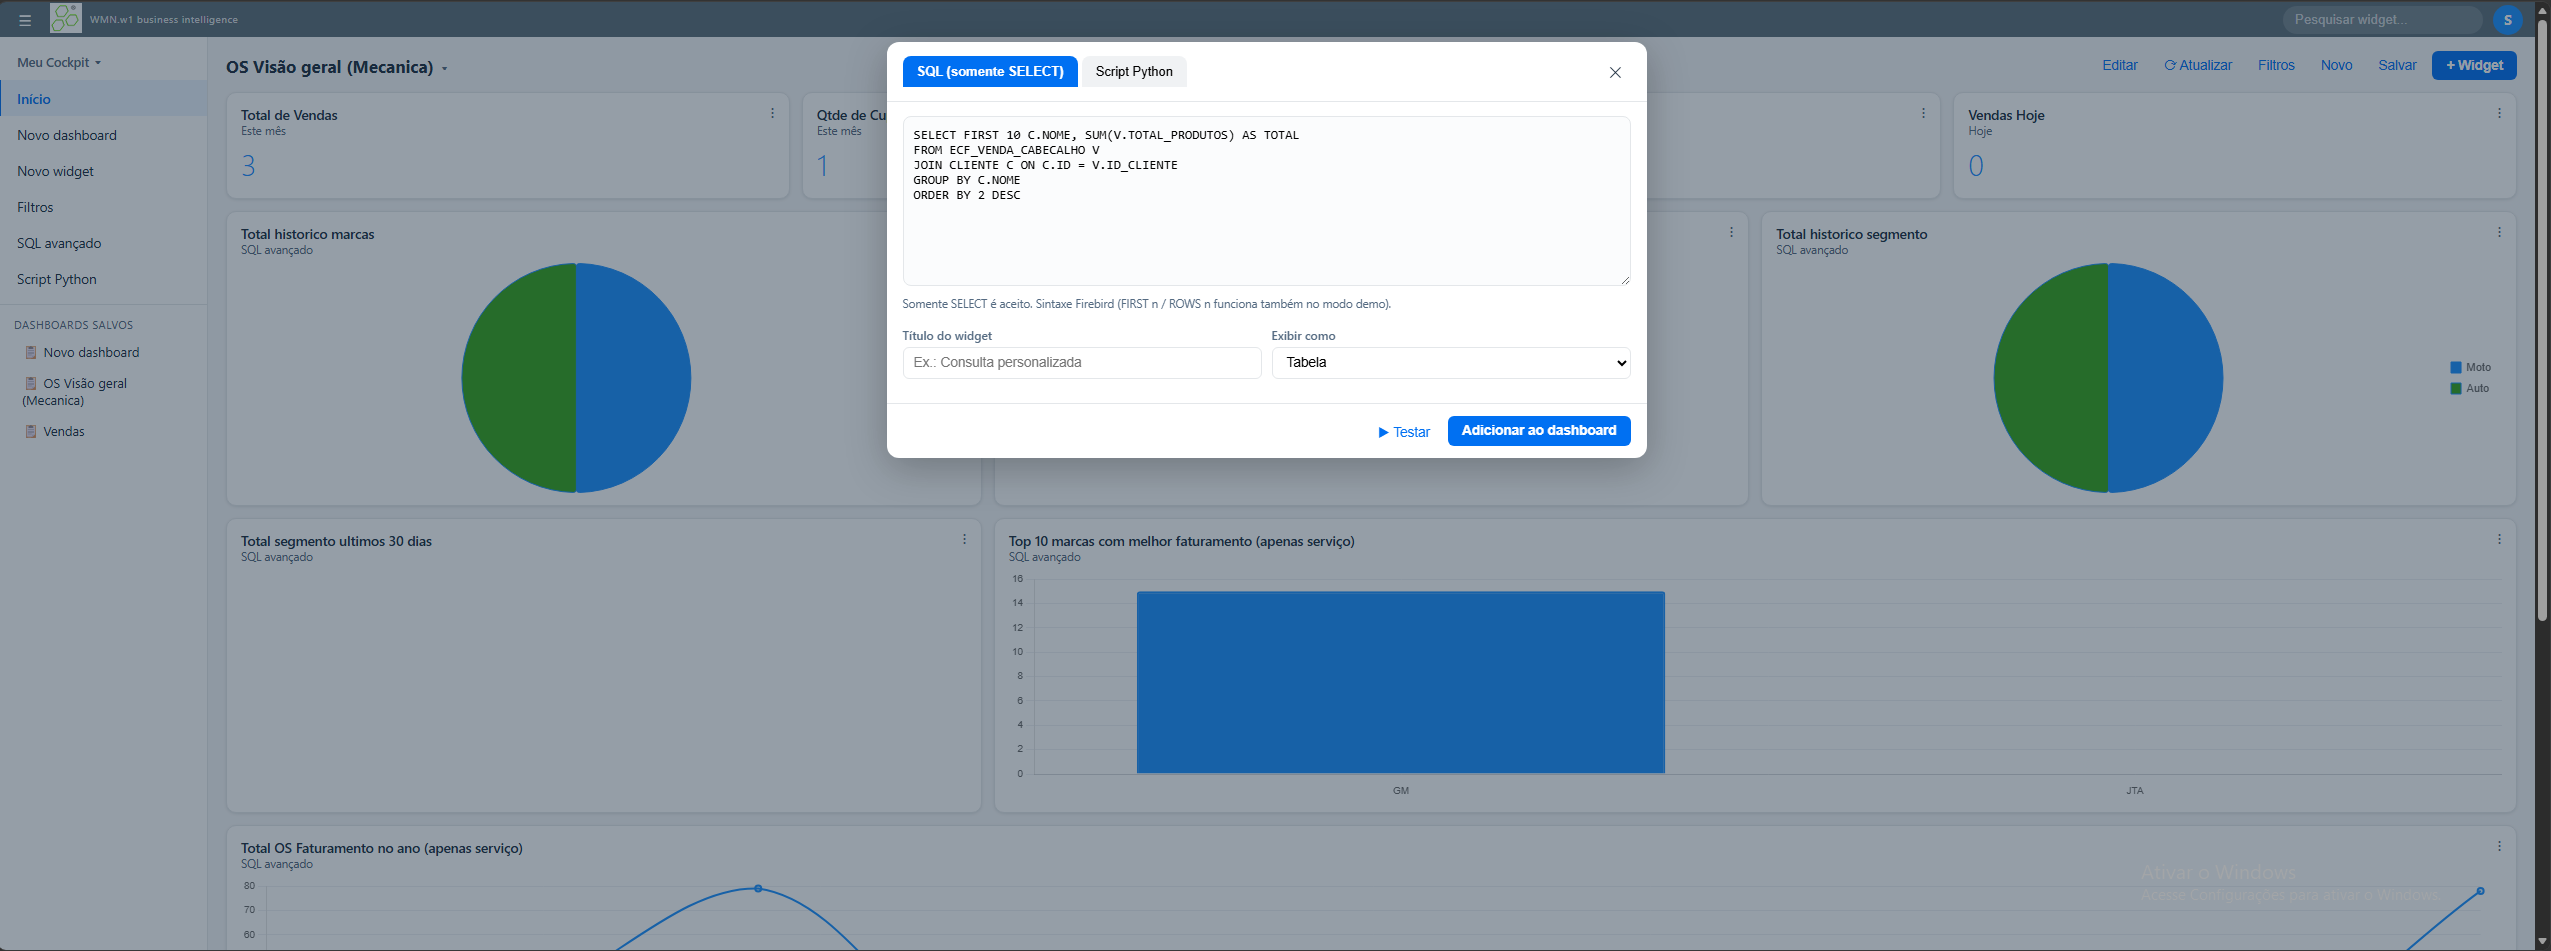Screen dimensions: 2551x951
Task: Open options menu of Top 10 marcas widget
Action: click(x=2499, y=539)
